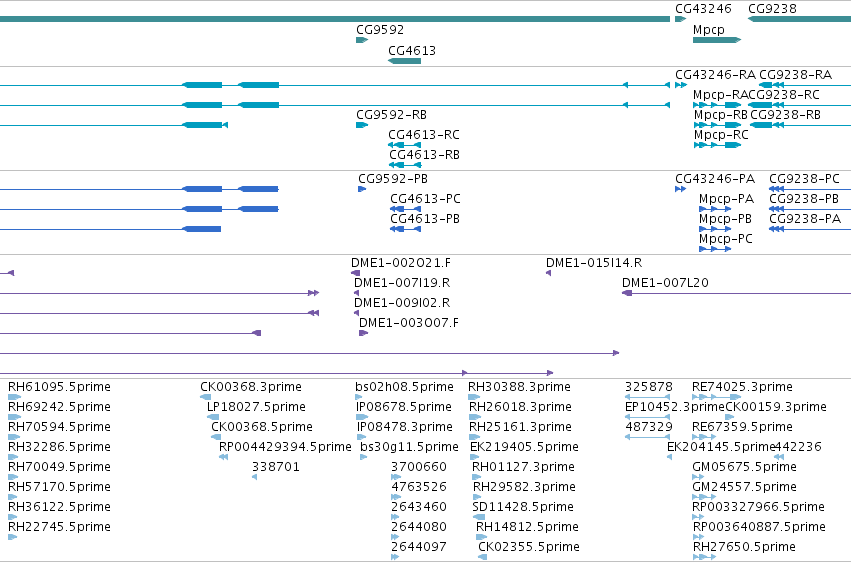Click EST CK02355.5prime
851x562 pixels.
pyautogui.click(x=482, y=557)
